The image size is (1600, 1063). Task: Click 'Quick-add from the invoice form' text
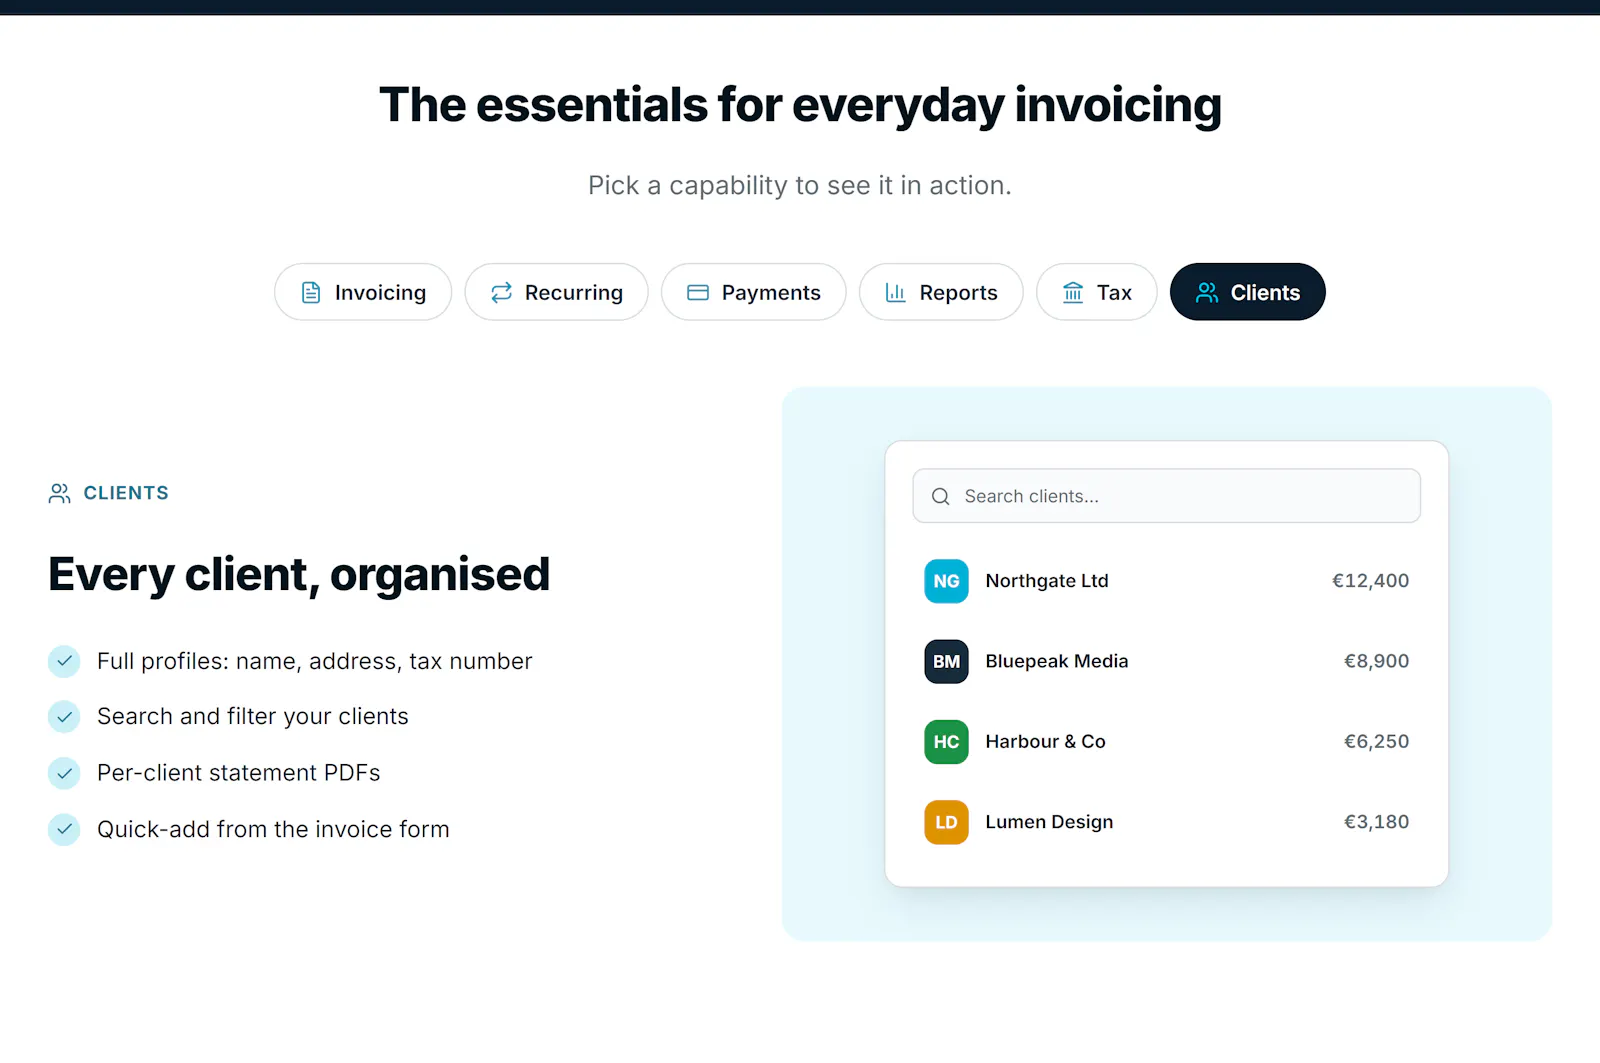273,829
